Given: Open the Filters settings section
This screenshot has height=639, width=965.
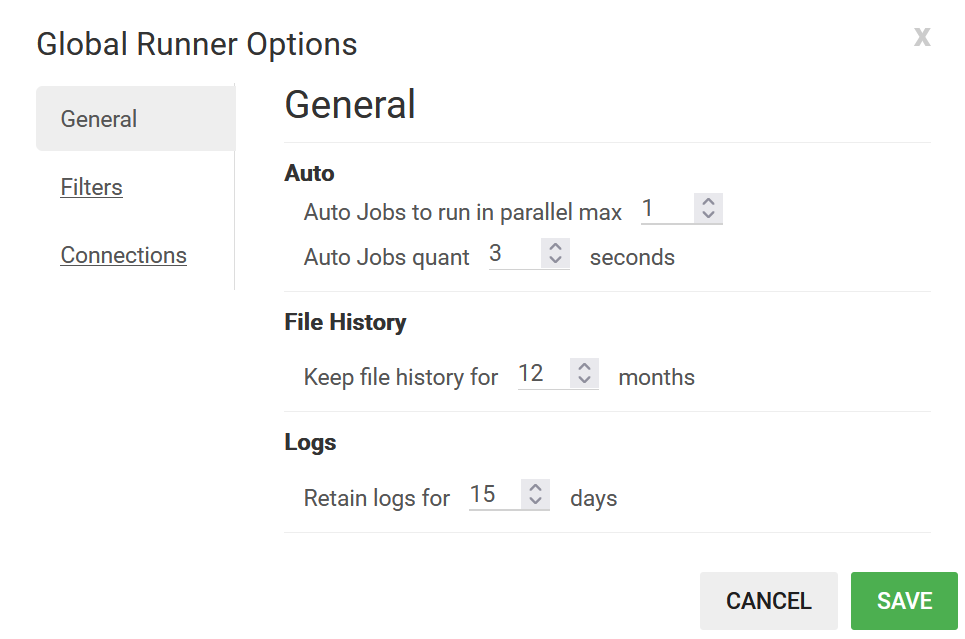Looking at the screenshot, I should coord(91,187).
